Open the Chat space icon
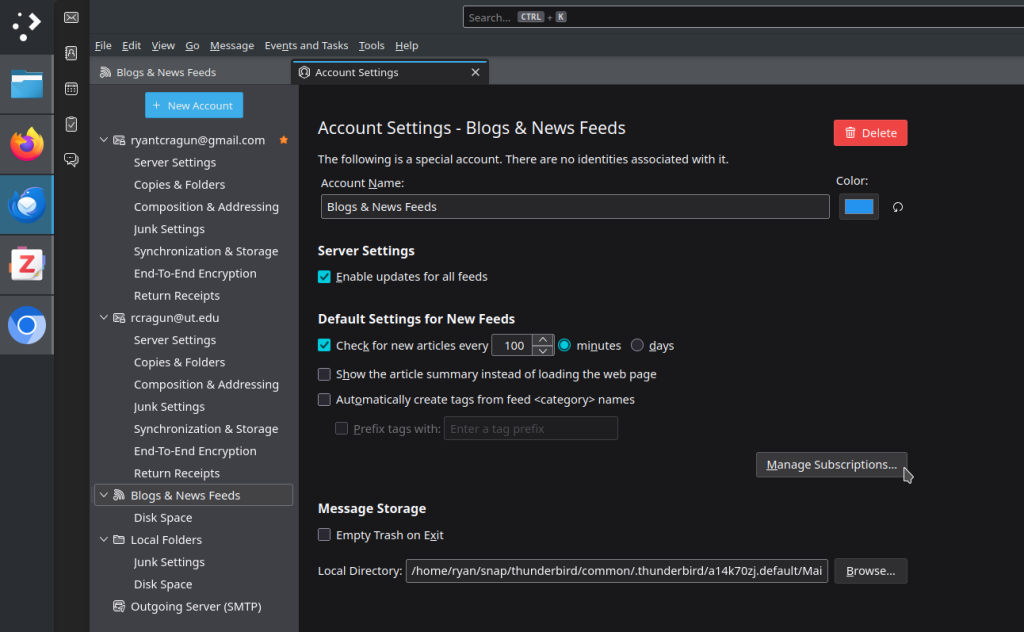 point(71,159)
